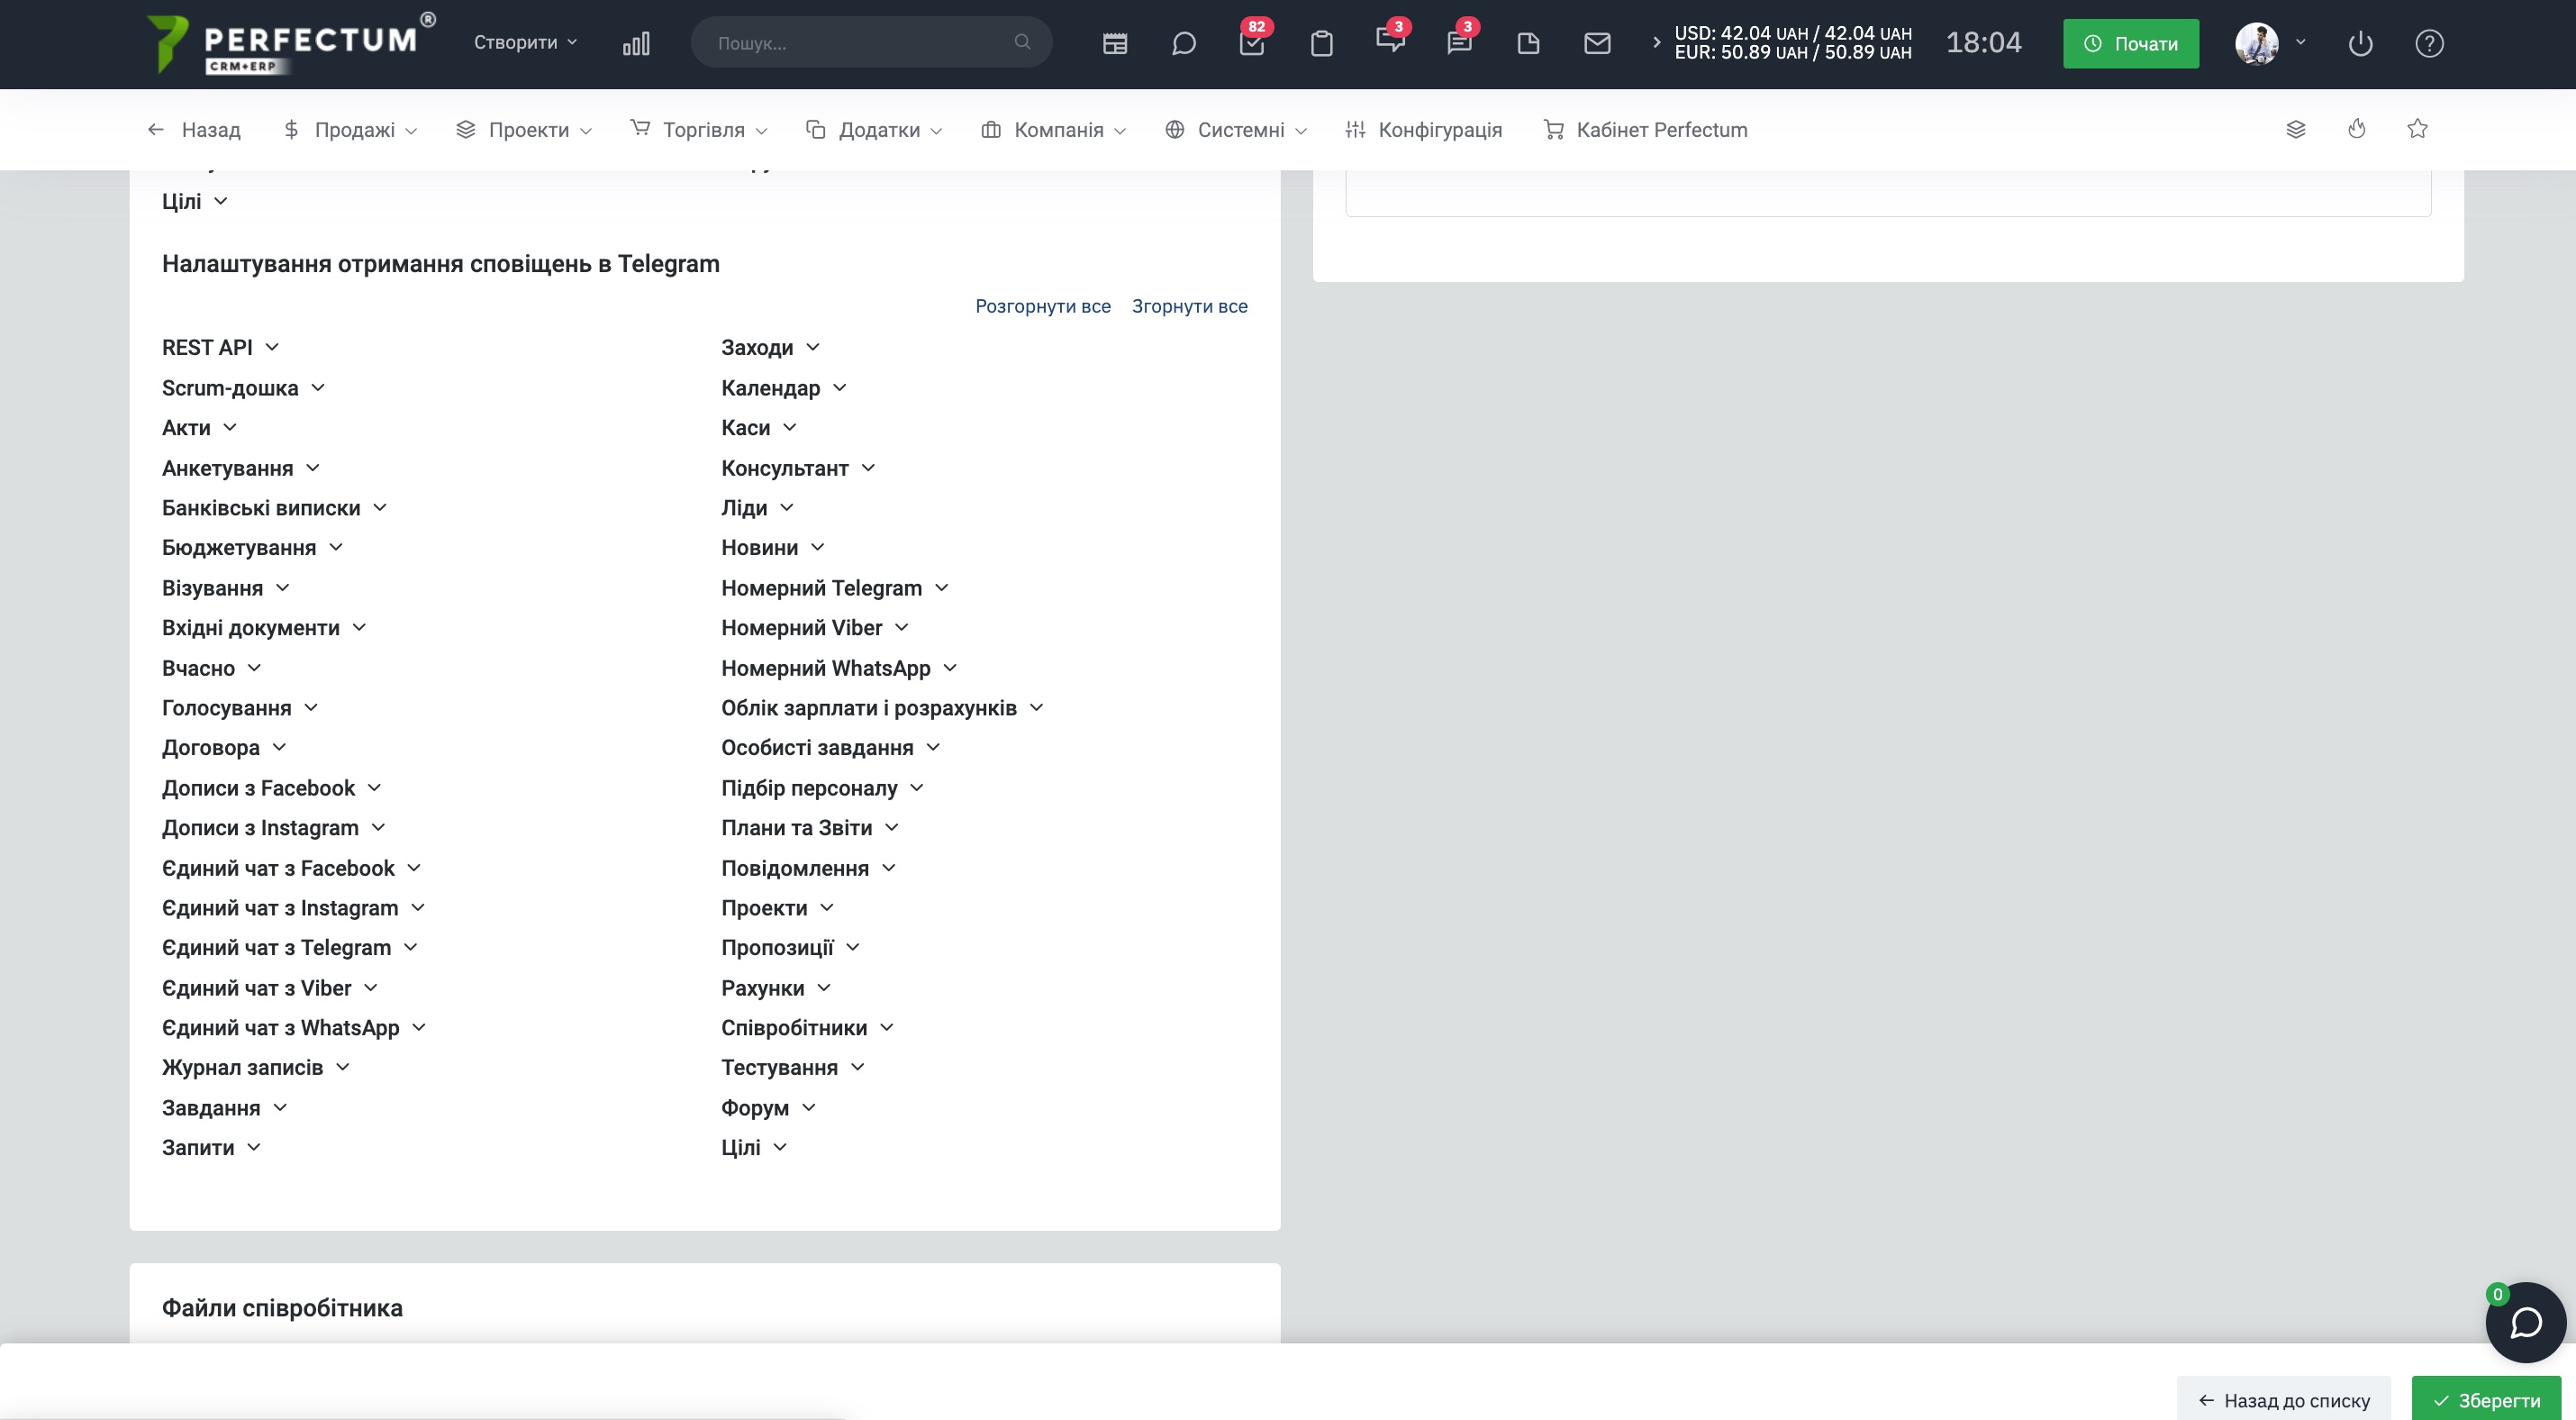The image size is (2576, 1420).
Task: Open the statistics bar chart icon
Action: coord(636,43)
